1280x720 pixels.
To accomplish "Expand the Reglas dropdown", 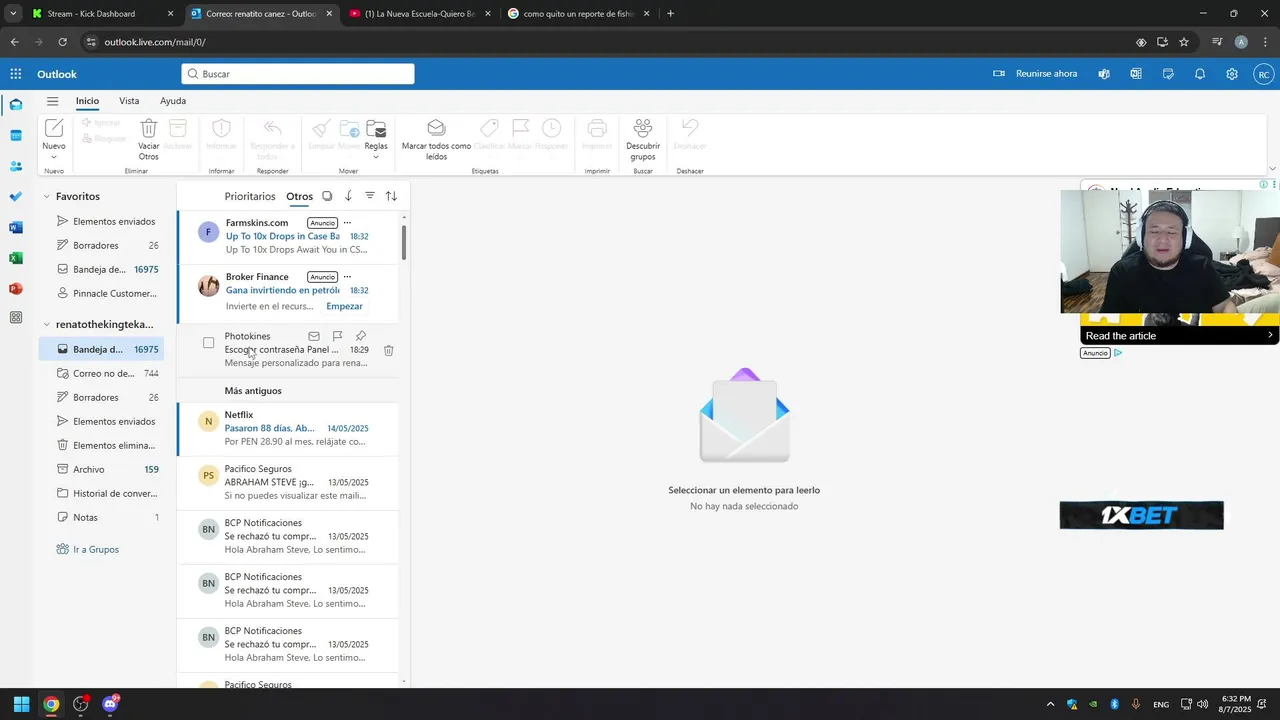I will [x=376, y=157].
